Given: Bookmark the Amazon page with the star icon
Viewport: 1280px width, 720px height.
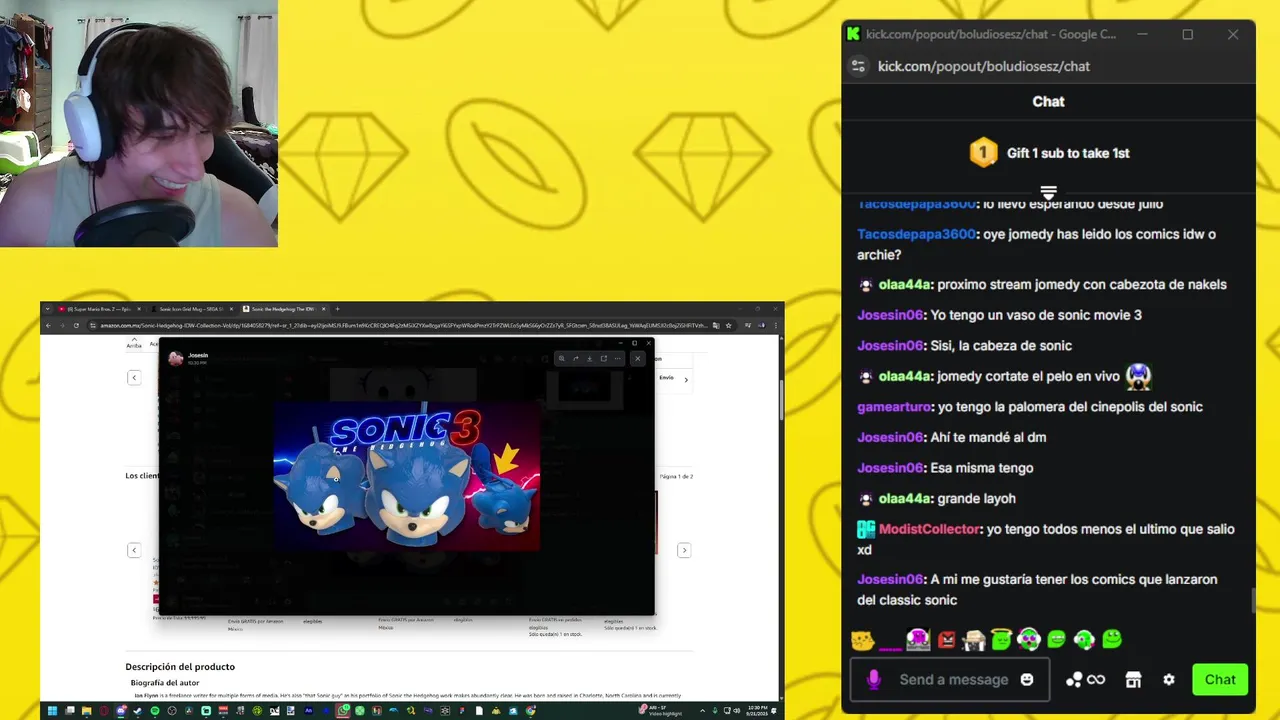Looking at the screenshot, I should (728, 325).
